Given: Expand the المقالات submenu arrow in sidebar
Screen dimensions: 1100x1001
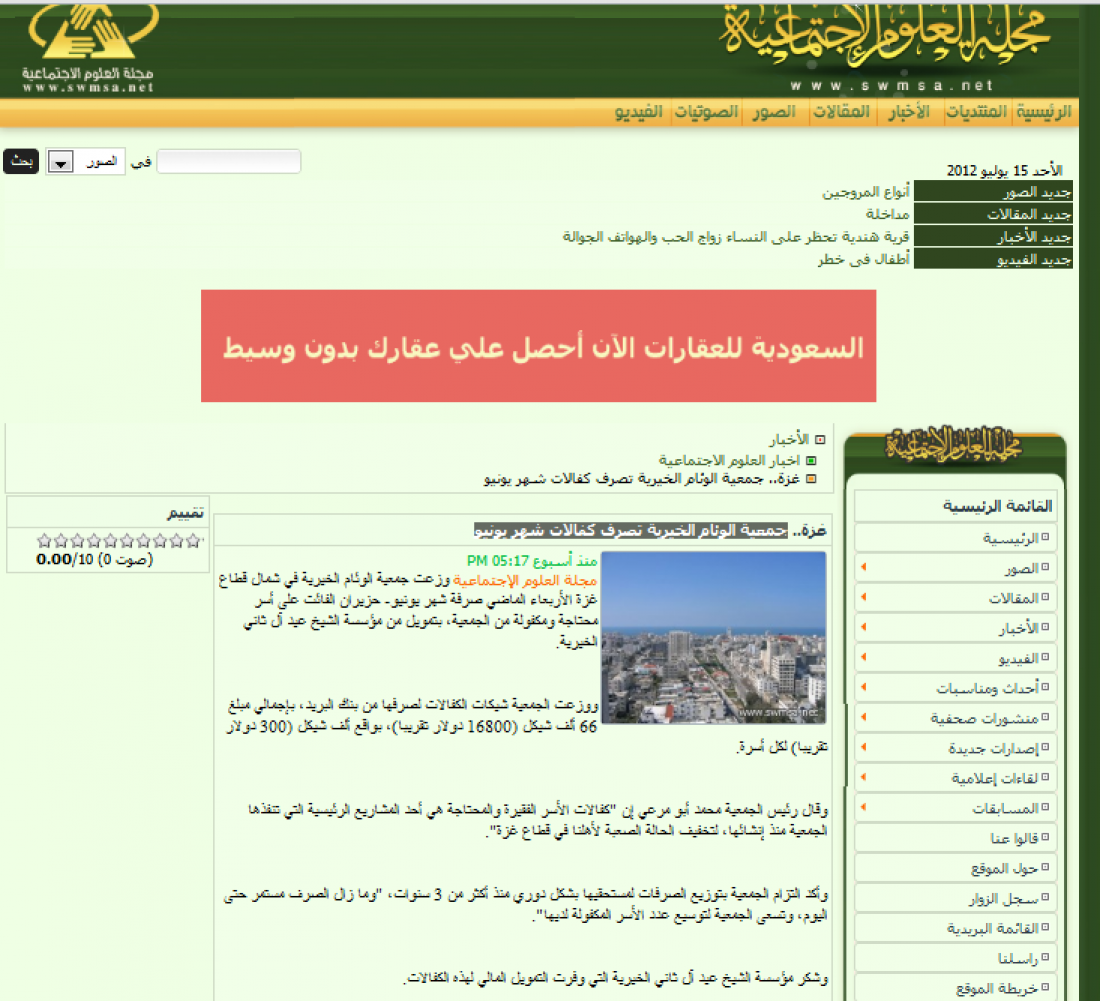Looking at the screenshot, I should 864,597.
